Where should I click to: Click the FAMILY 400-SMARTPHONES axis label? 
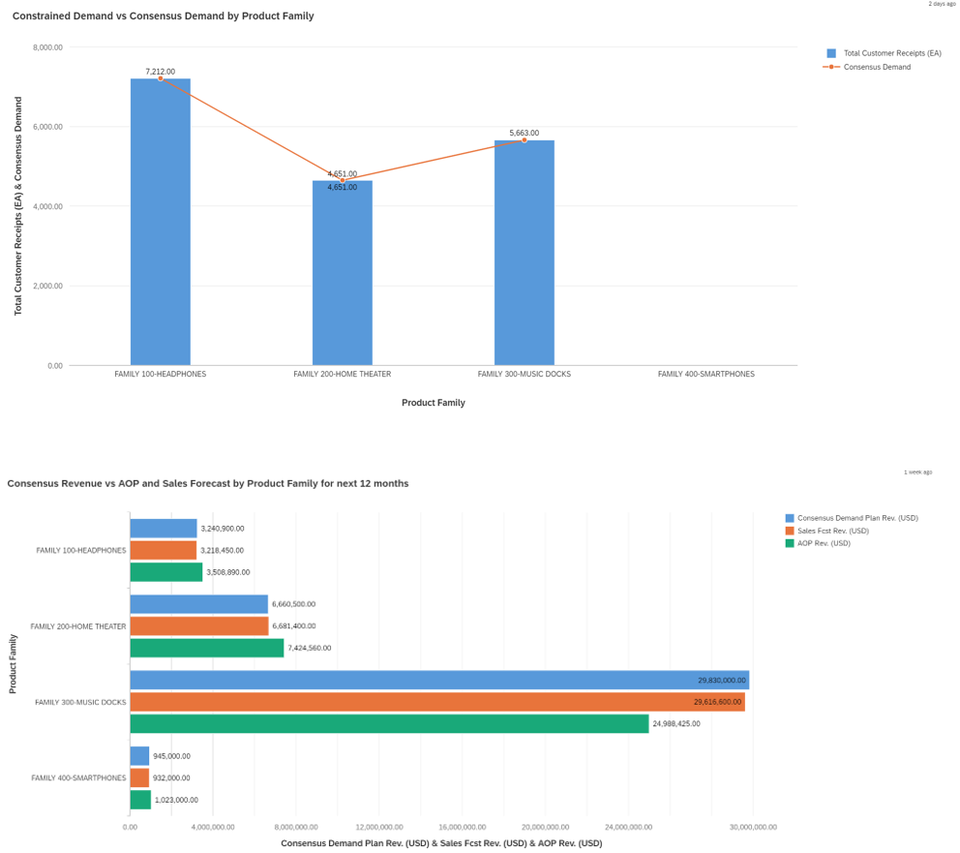[x=705, y=373]
